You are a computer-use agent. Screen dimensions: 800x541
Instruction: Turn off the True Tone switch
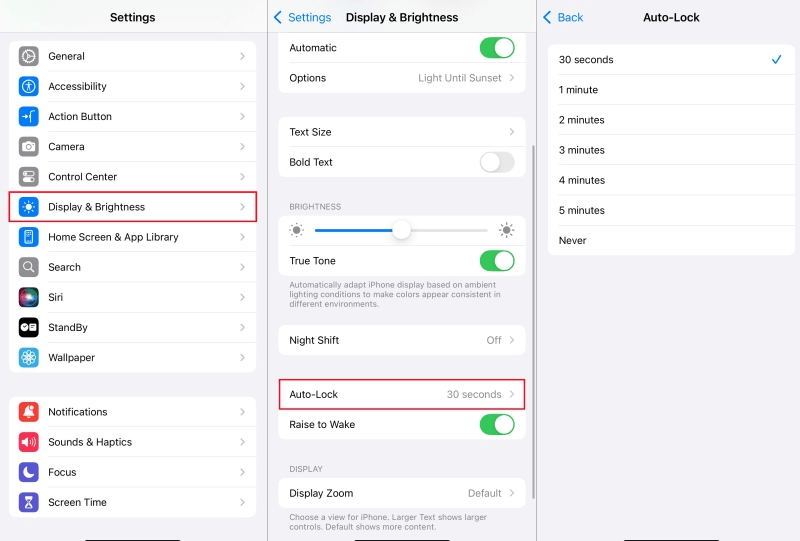(x=497, y=261)
